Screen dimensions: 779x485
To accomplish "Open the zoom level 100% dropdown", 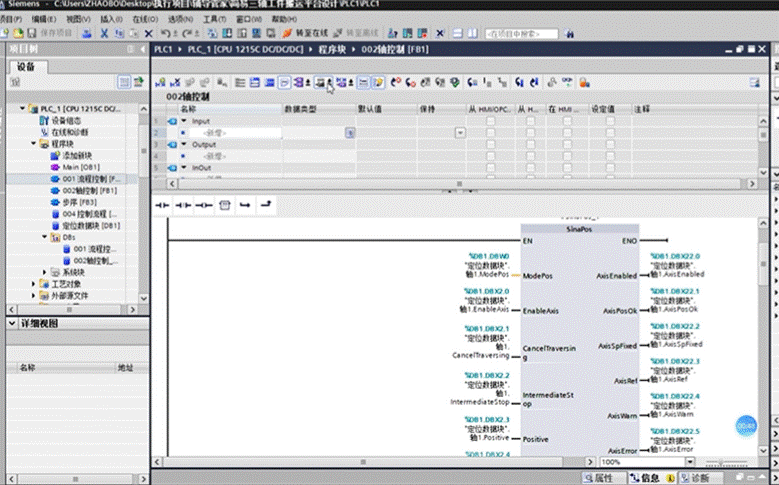I will click(x=690, y=462).
